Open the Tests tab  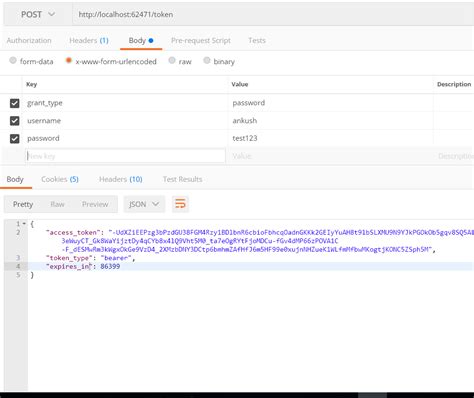(257, 40)
